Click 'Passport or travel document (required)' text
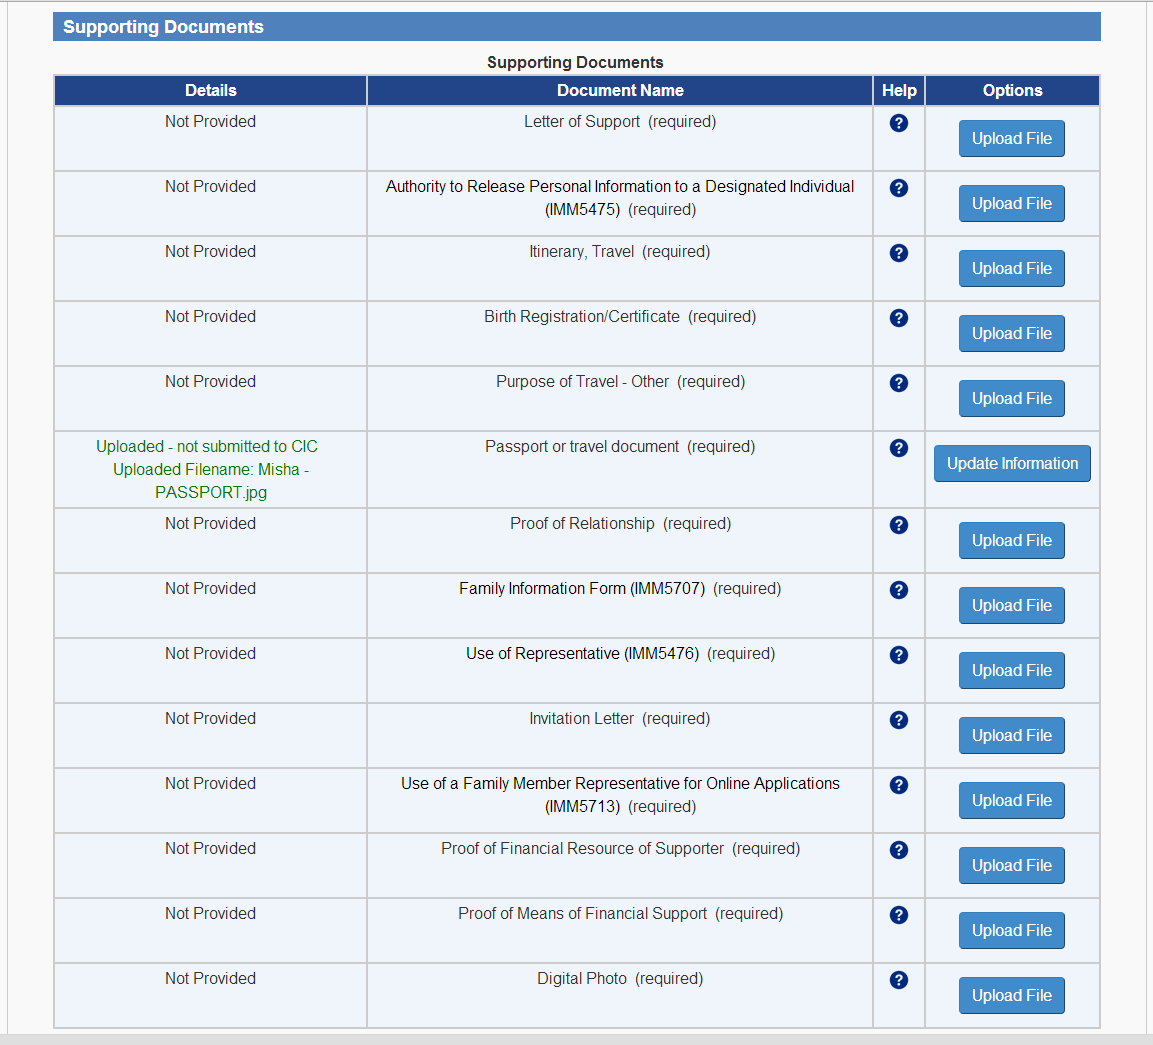 pyautogui.click(x=620, y=446)
